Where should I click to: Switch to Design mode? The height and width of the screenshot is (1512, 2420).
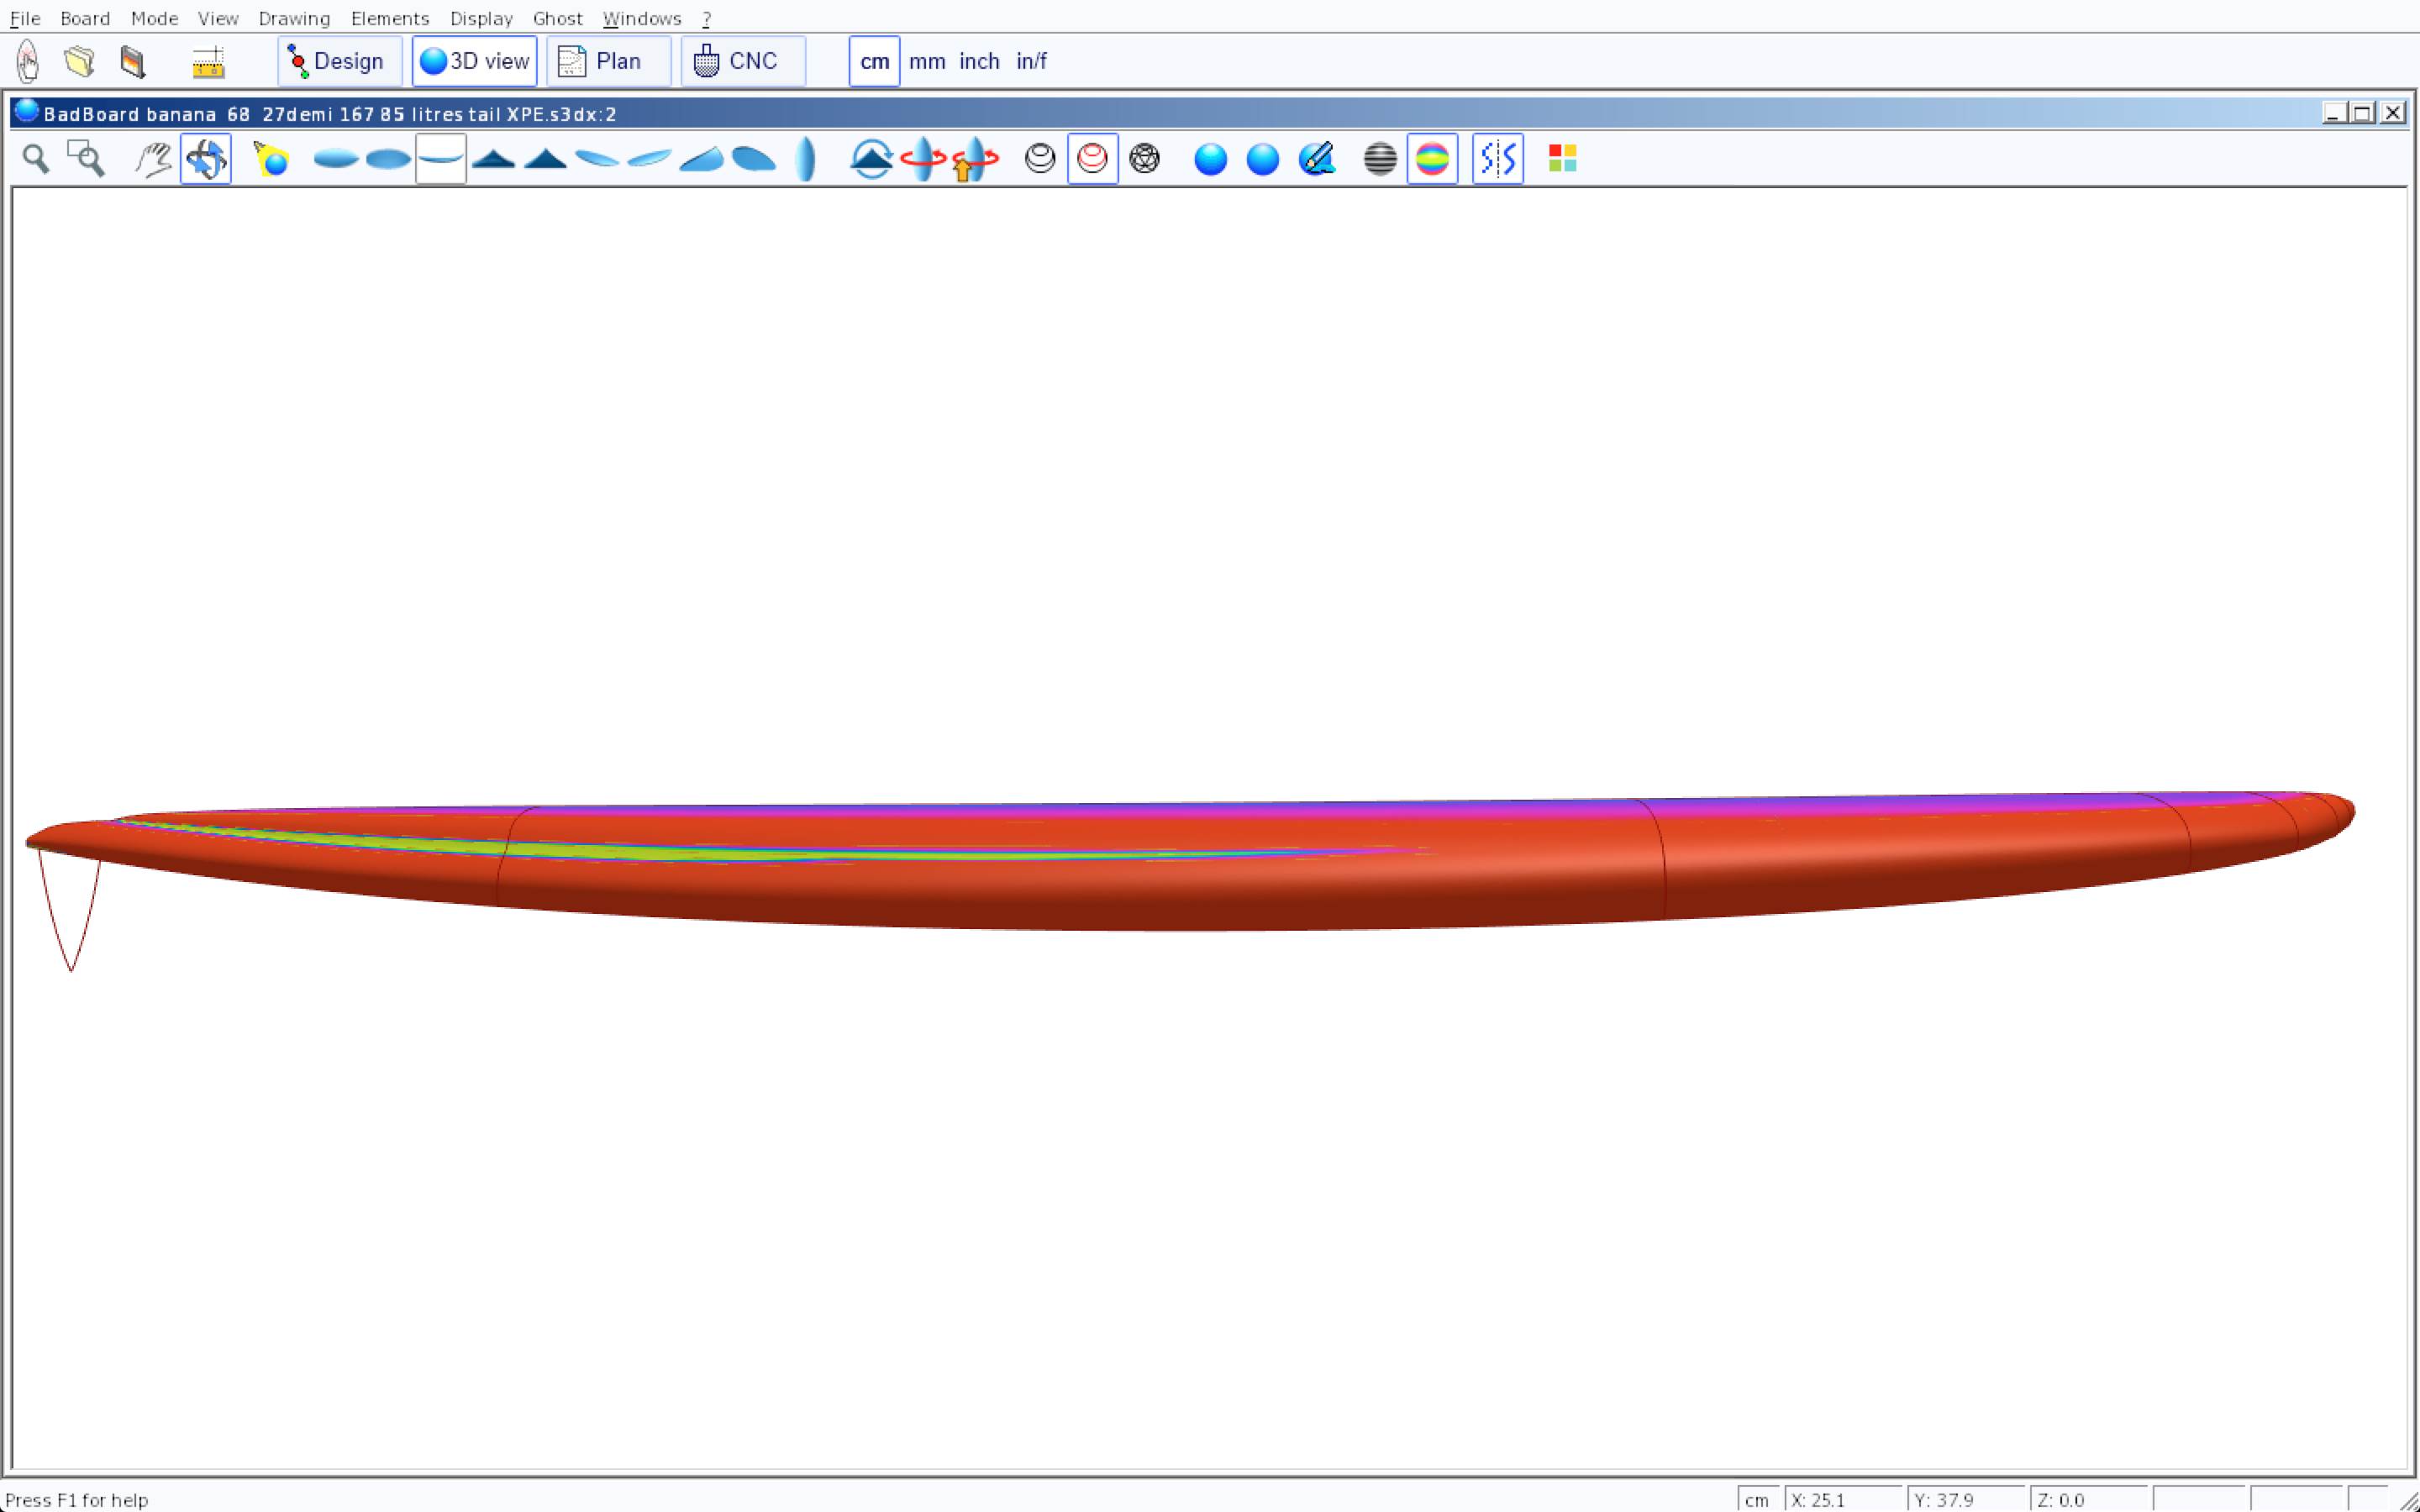click(339, 62)
